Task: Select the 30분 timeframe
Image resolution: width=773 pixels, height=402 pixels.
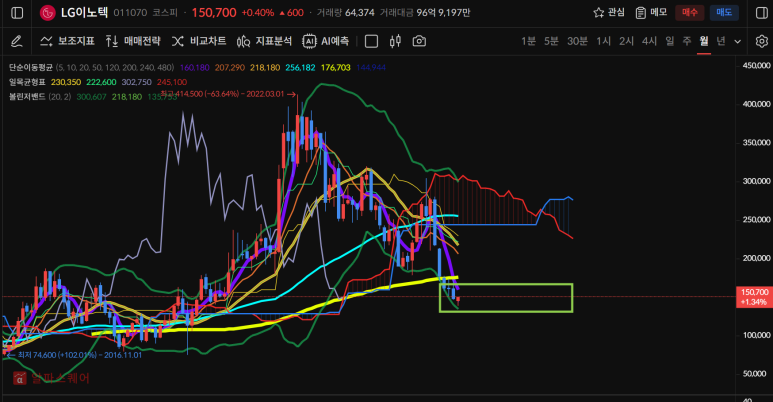Action: (577, 41)
